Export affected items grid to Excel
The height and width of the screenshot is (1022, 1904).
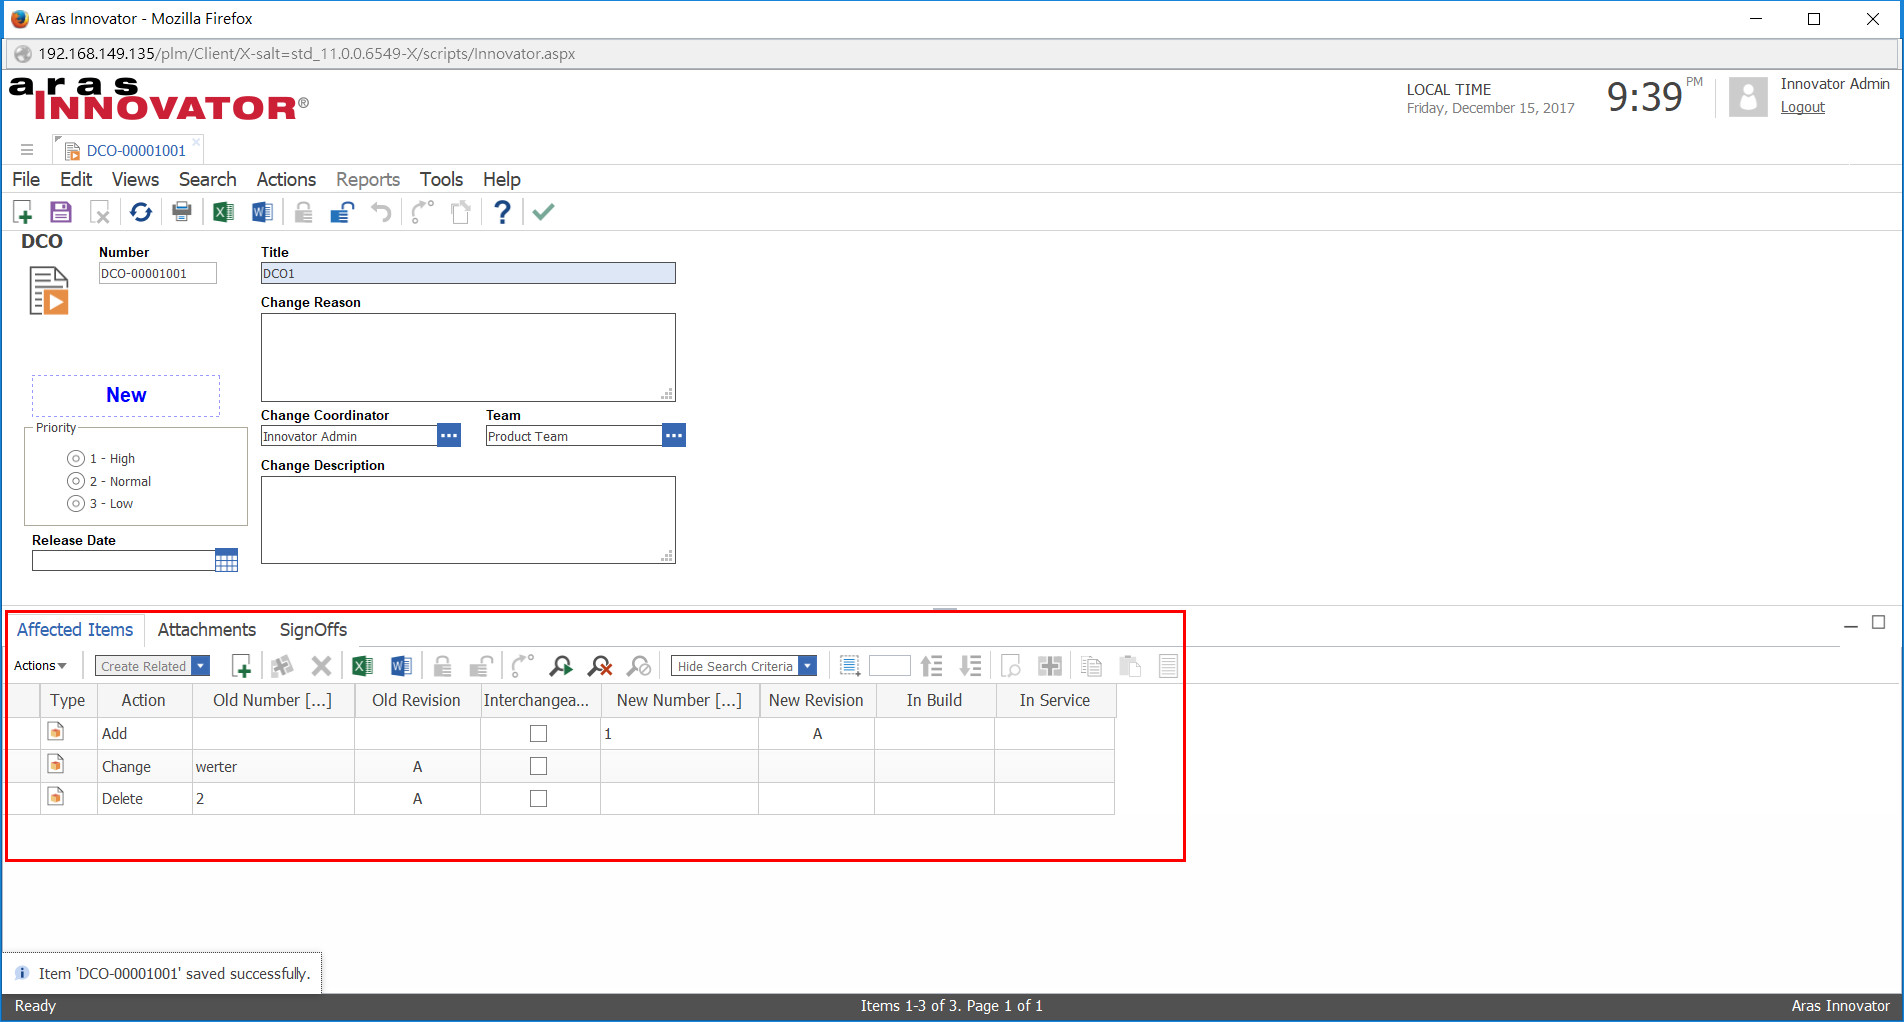tap(362, 666)
